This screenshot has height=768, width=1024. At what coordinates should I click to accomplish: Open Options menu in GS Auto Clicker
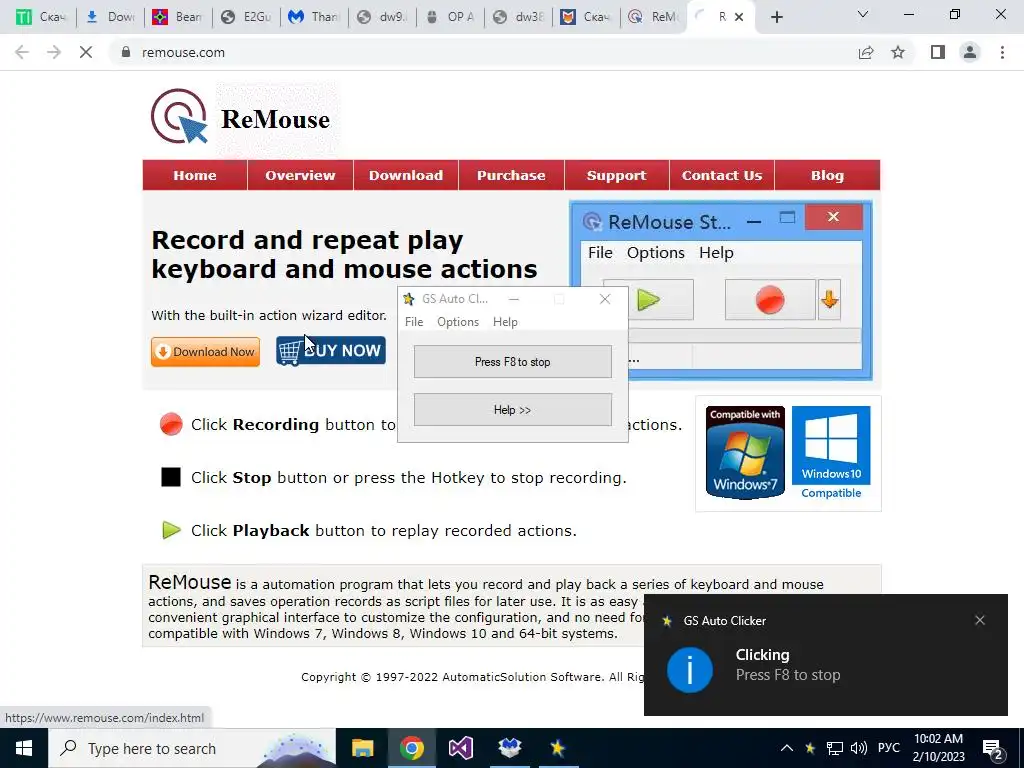458,322
